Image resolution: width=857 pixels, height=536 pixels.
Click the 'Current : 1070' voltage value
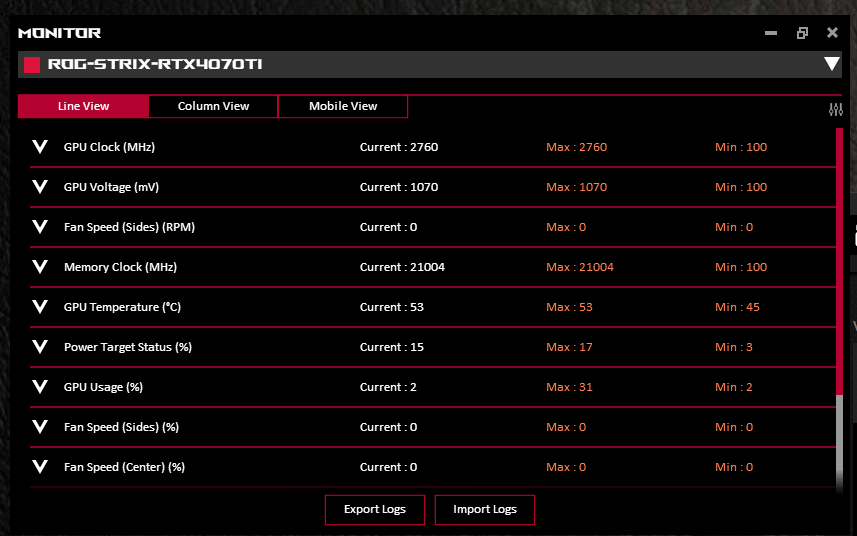click(x=399, y=187)
